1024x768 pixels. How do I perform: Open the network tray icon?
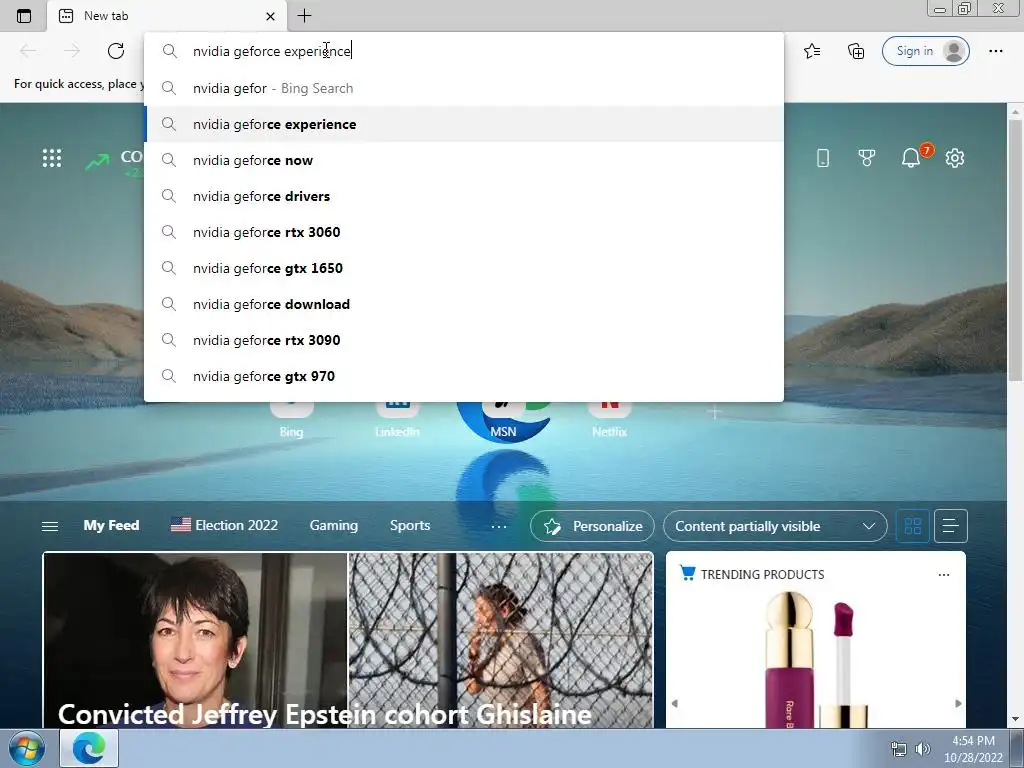click(x=899, y=749)
